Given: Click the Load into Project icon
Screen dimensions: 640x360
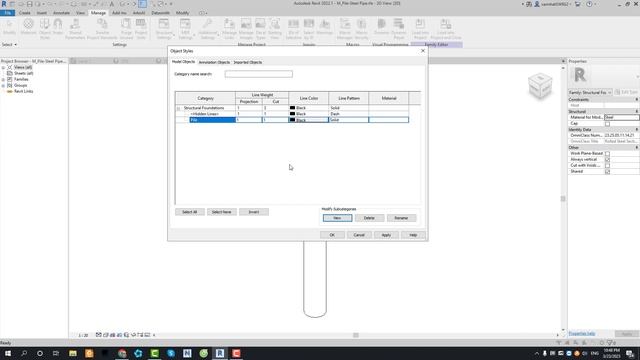Looking at the screenshot, I should coord(420,28).
